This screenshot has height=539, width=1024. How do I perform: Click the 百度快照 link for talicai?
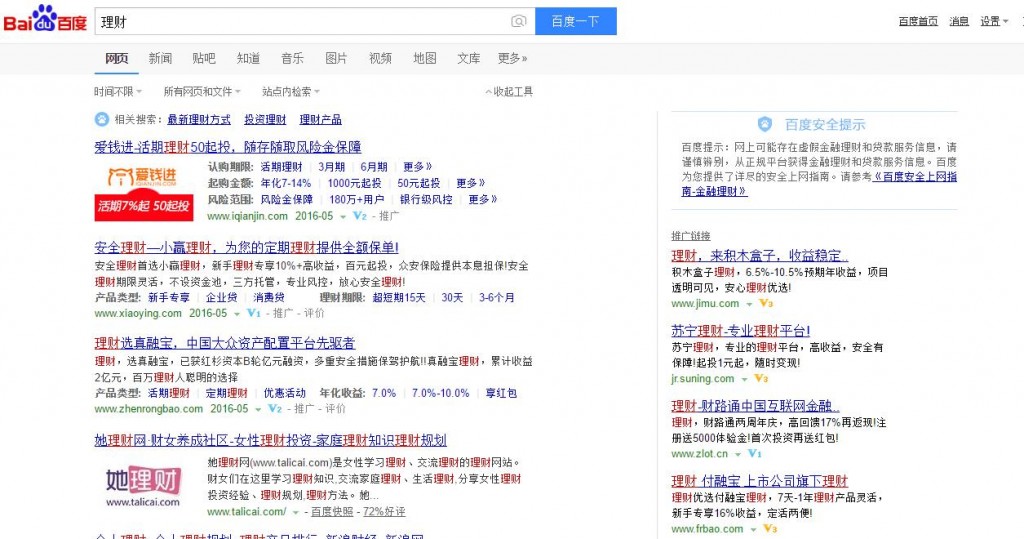click(332, 512)
